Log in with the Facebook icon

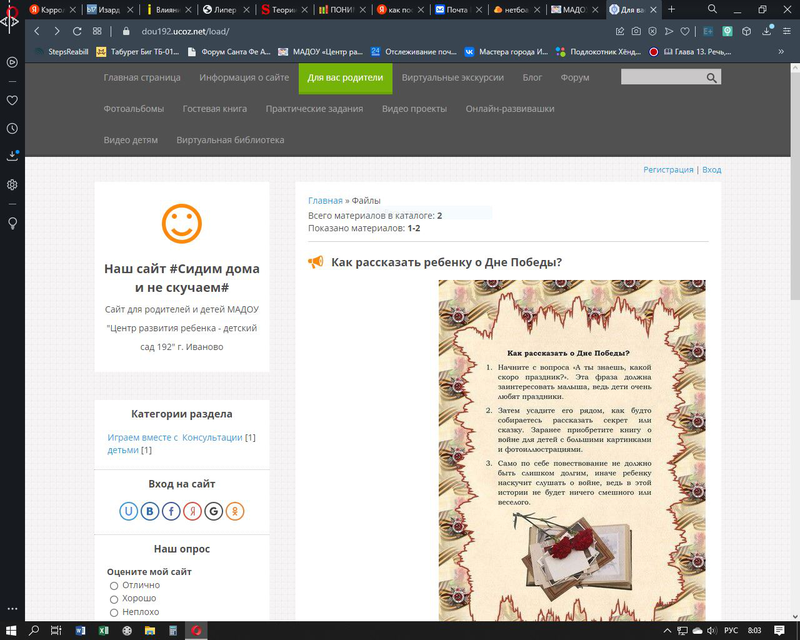click(171, 512)
